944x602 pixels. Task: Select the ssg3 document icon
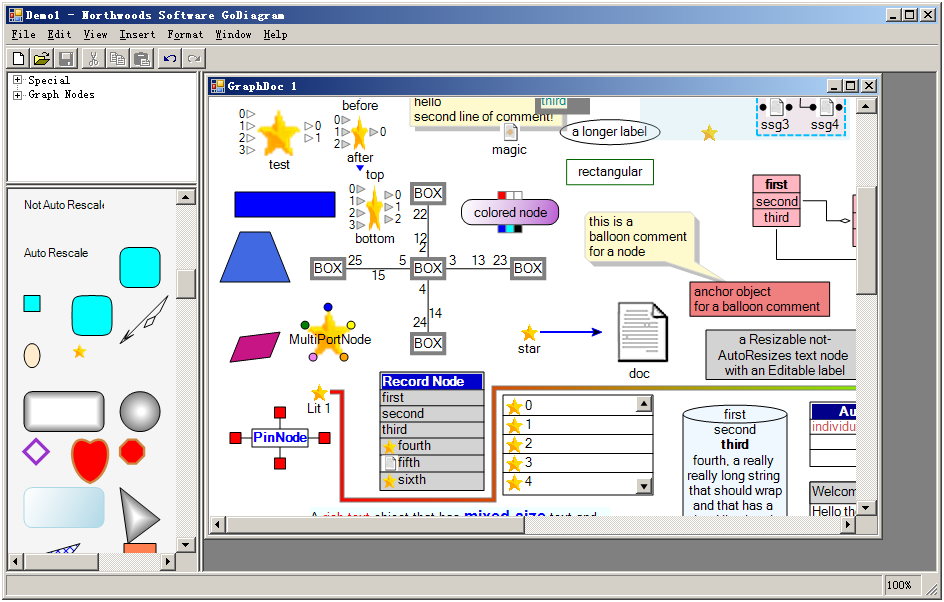(x=777, y=108)
